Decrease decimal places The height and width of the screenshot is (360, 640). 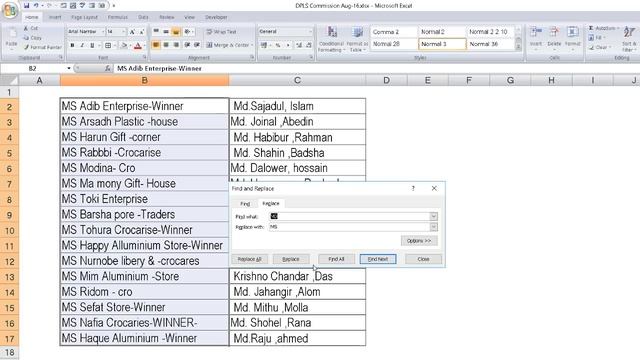pyautogui.click(x=309, y=45)
